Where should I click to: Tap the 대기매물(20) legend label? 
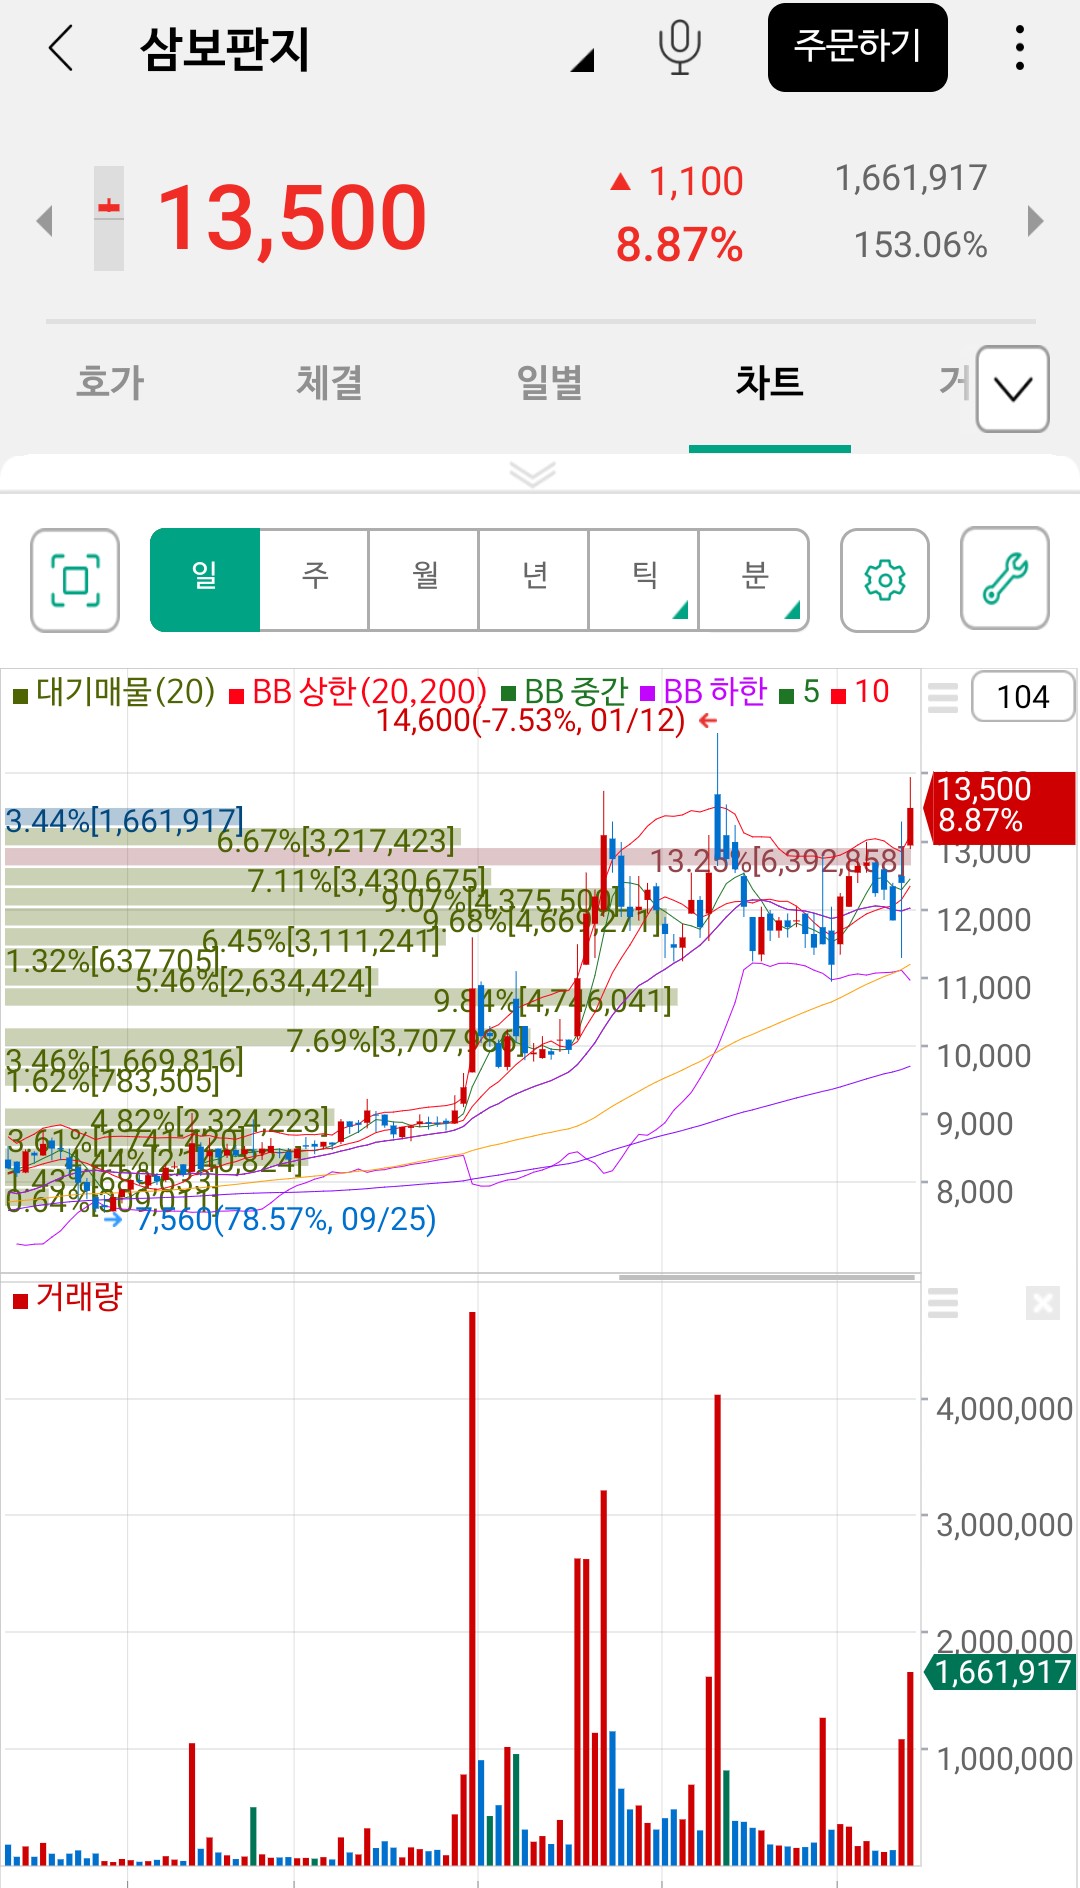click(114, 691)
